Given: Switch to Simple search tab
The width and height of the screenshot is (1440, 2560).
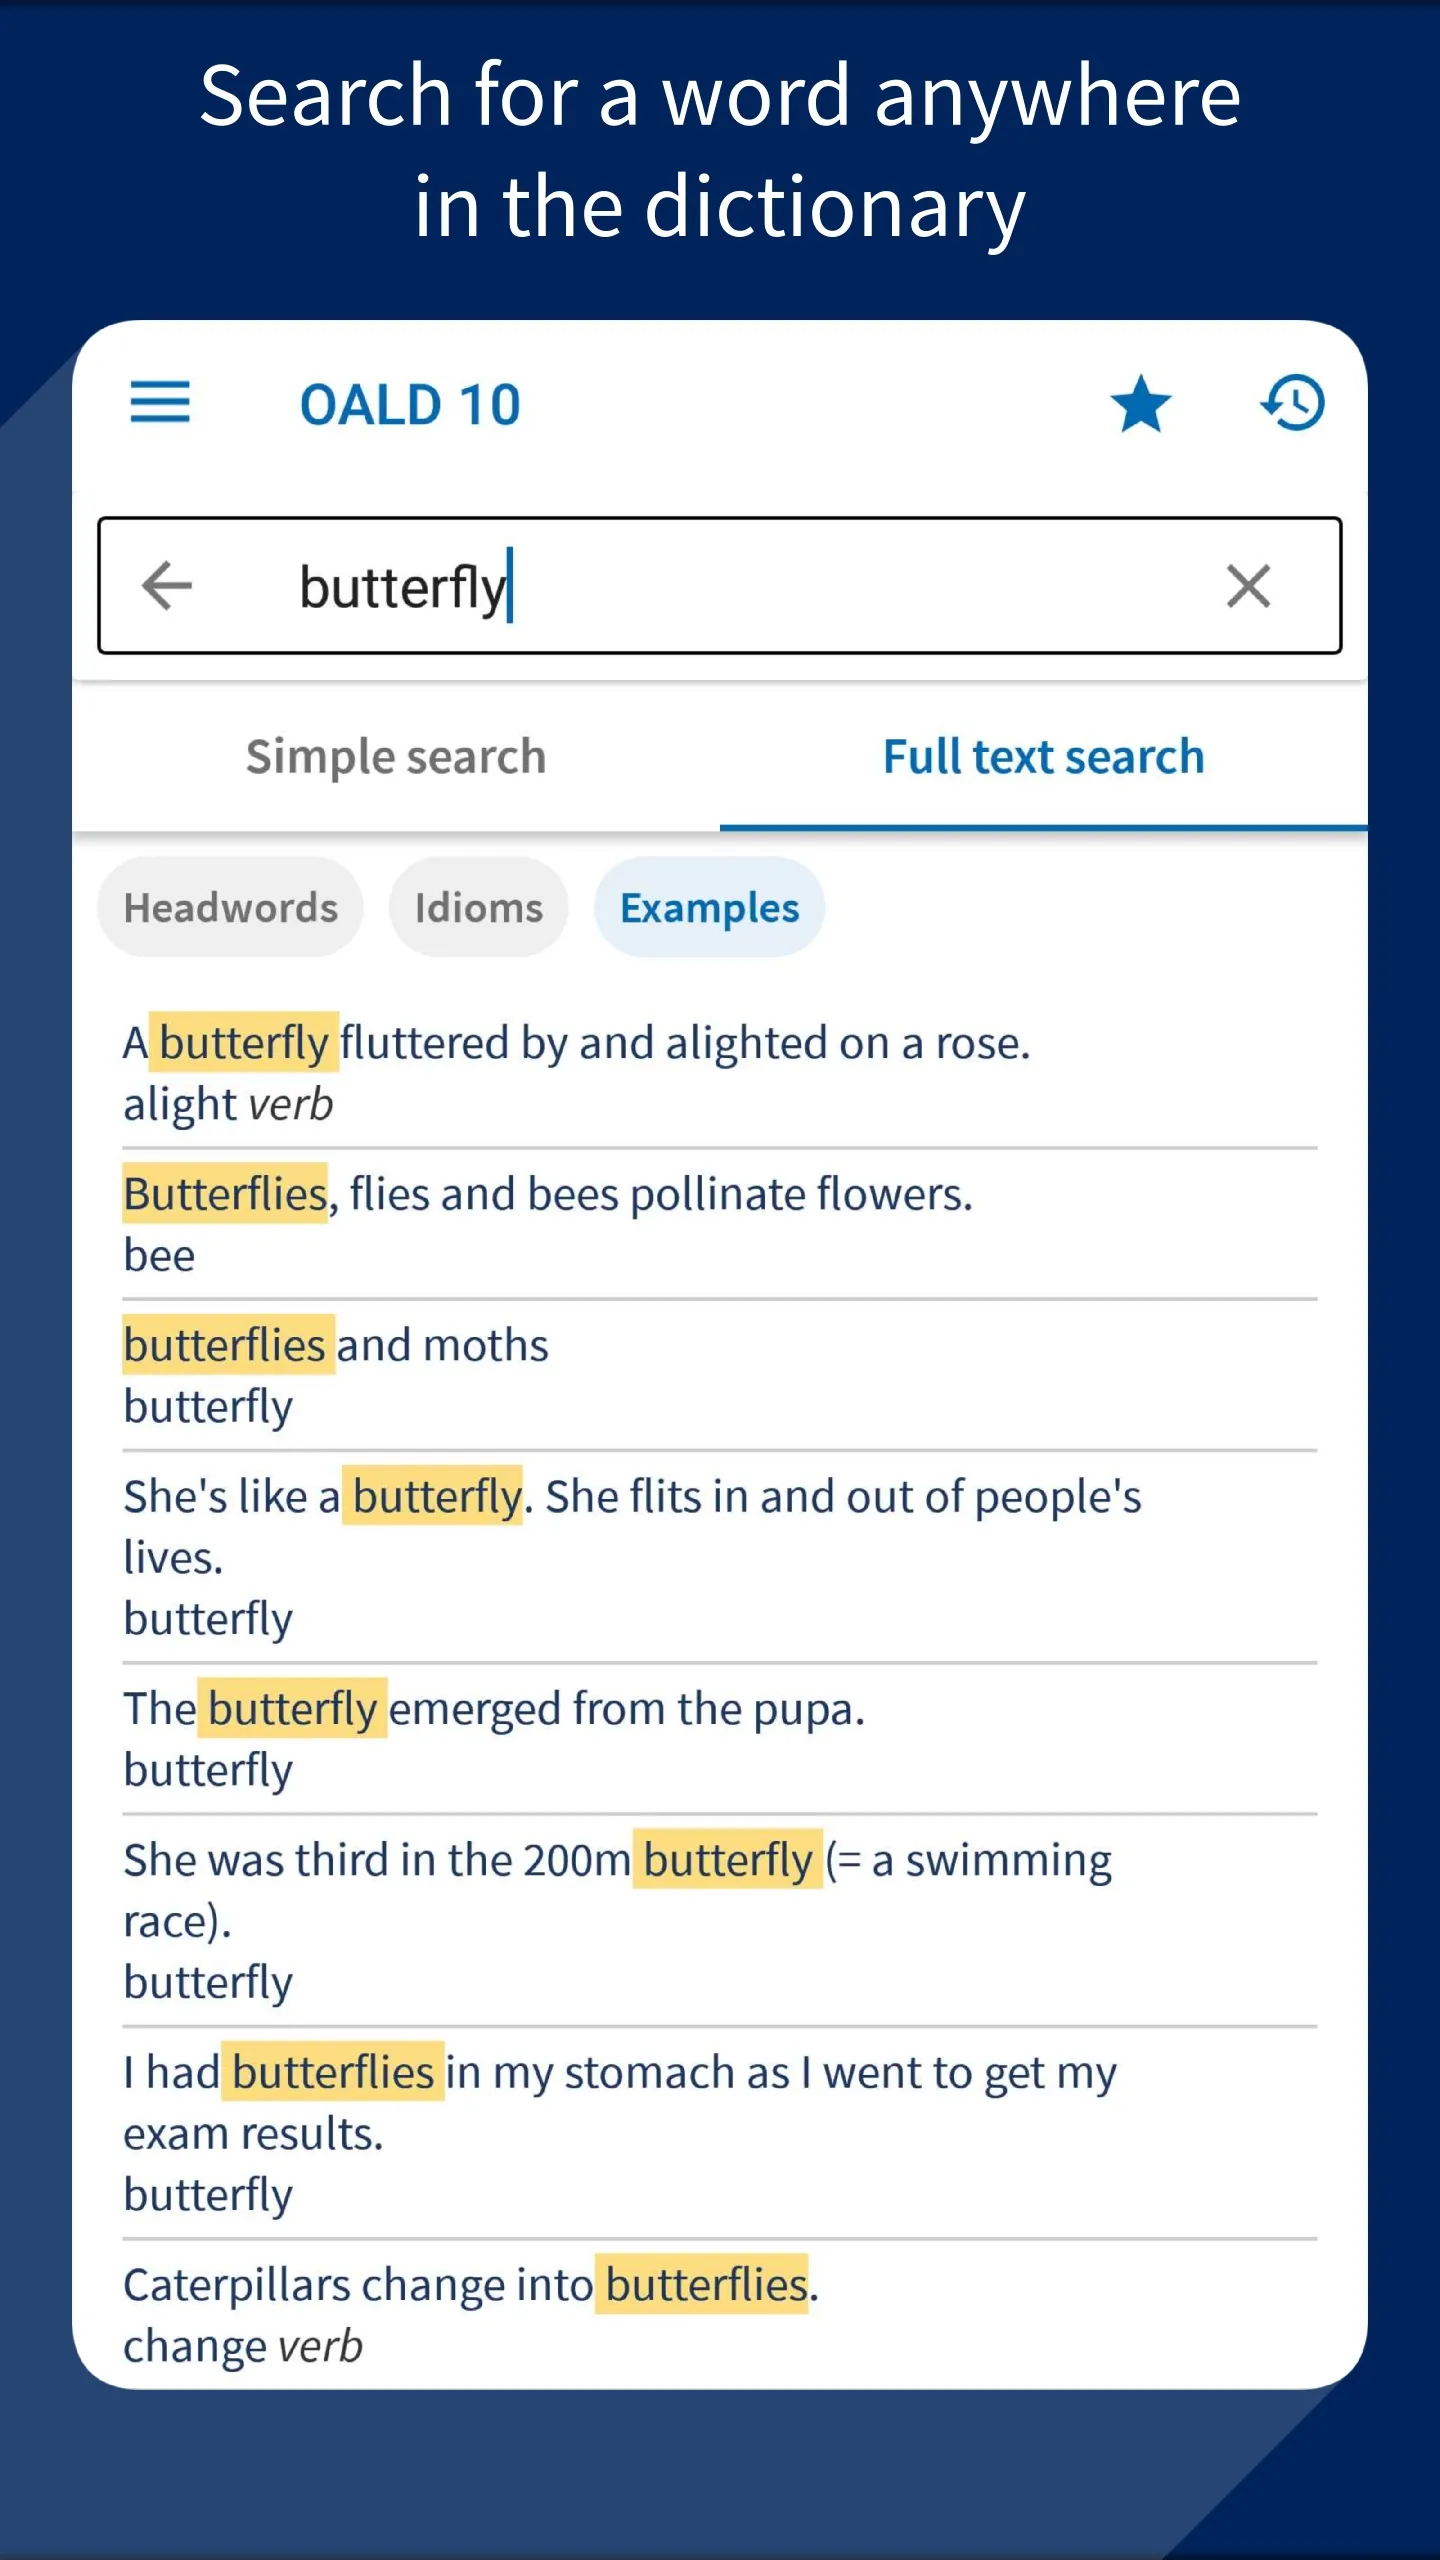Looking at the screenshot, I should (x=396, y=757).
